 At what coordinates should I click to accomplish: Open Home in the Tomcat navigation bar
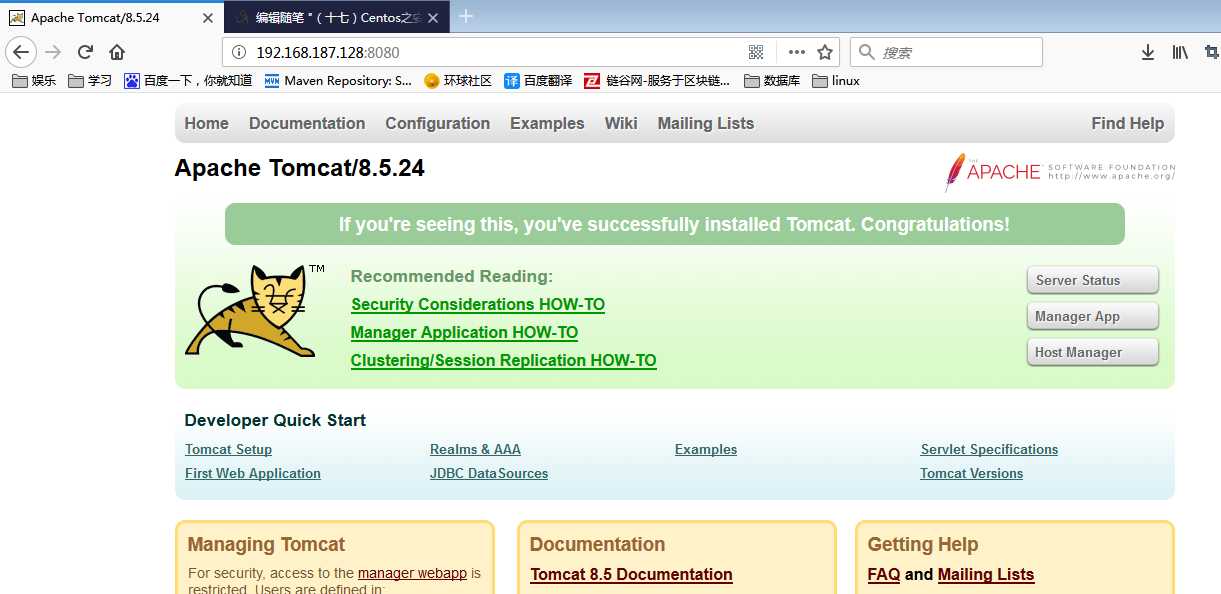tap(206, 123)
